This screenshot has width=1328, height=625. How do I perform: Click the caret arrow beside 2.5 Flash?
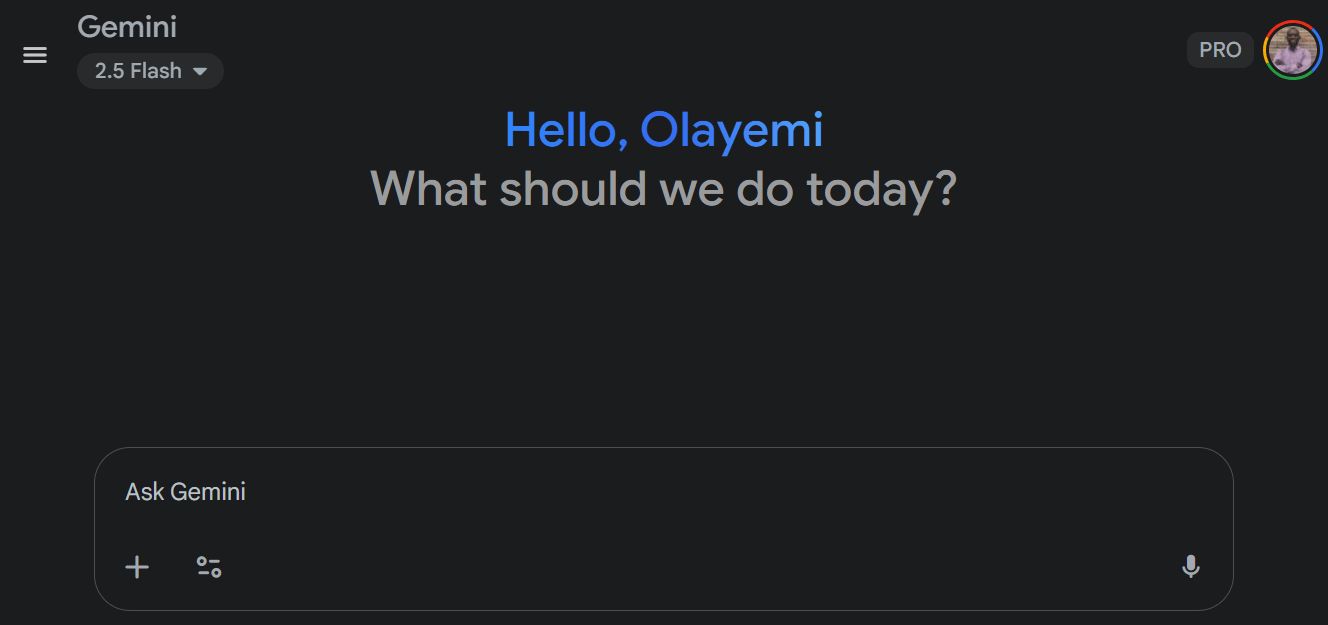200,71
